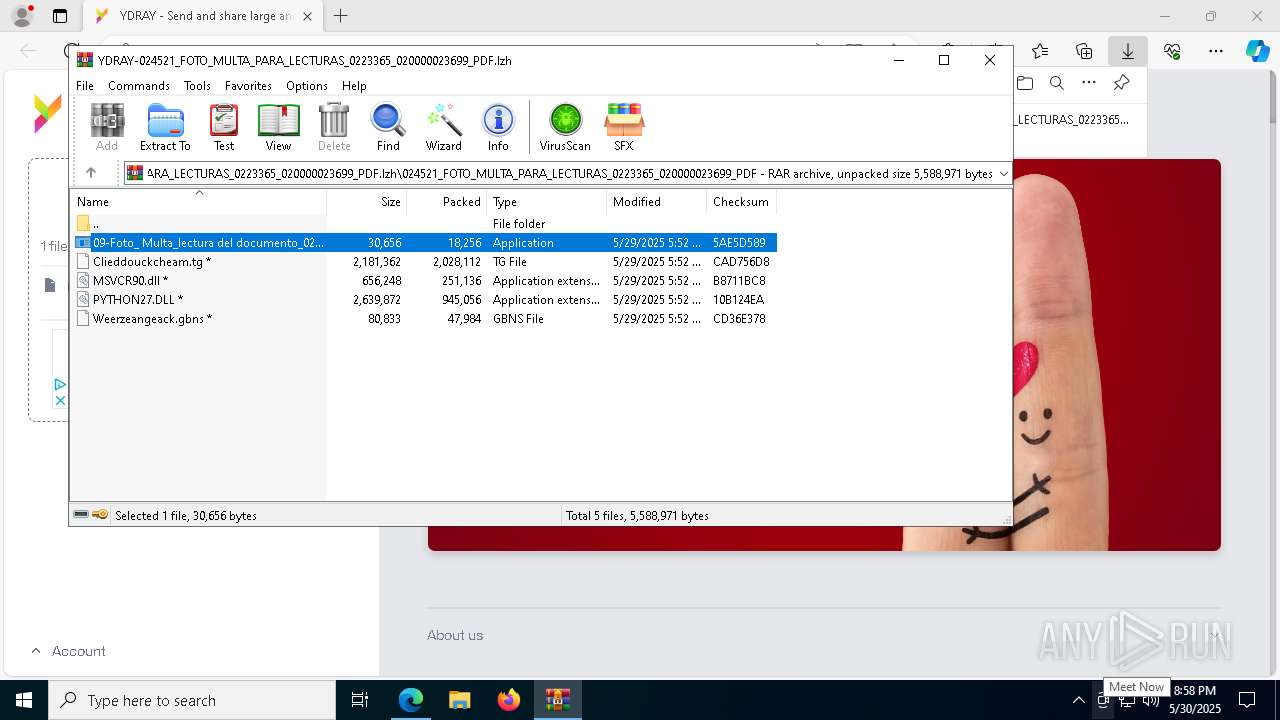Open the Help menu
The width and height of the screenshot is (1280, 720).
pos(354,86)
